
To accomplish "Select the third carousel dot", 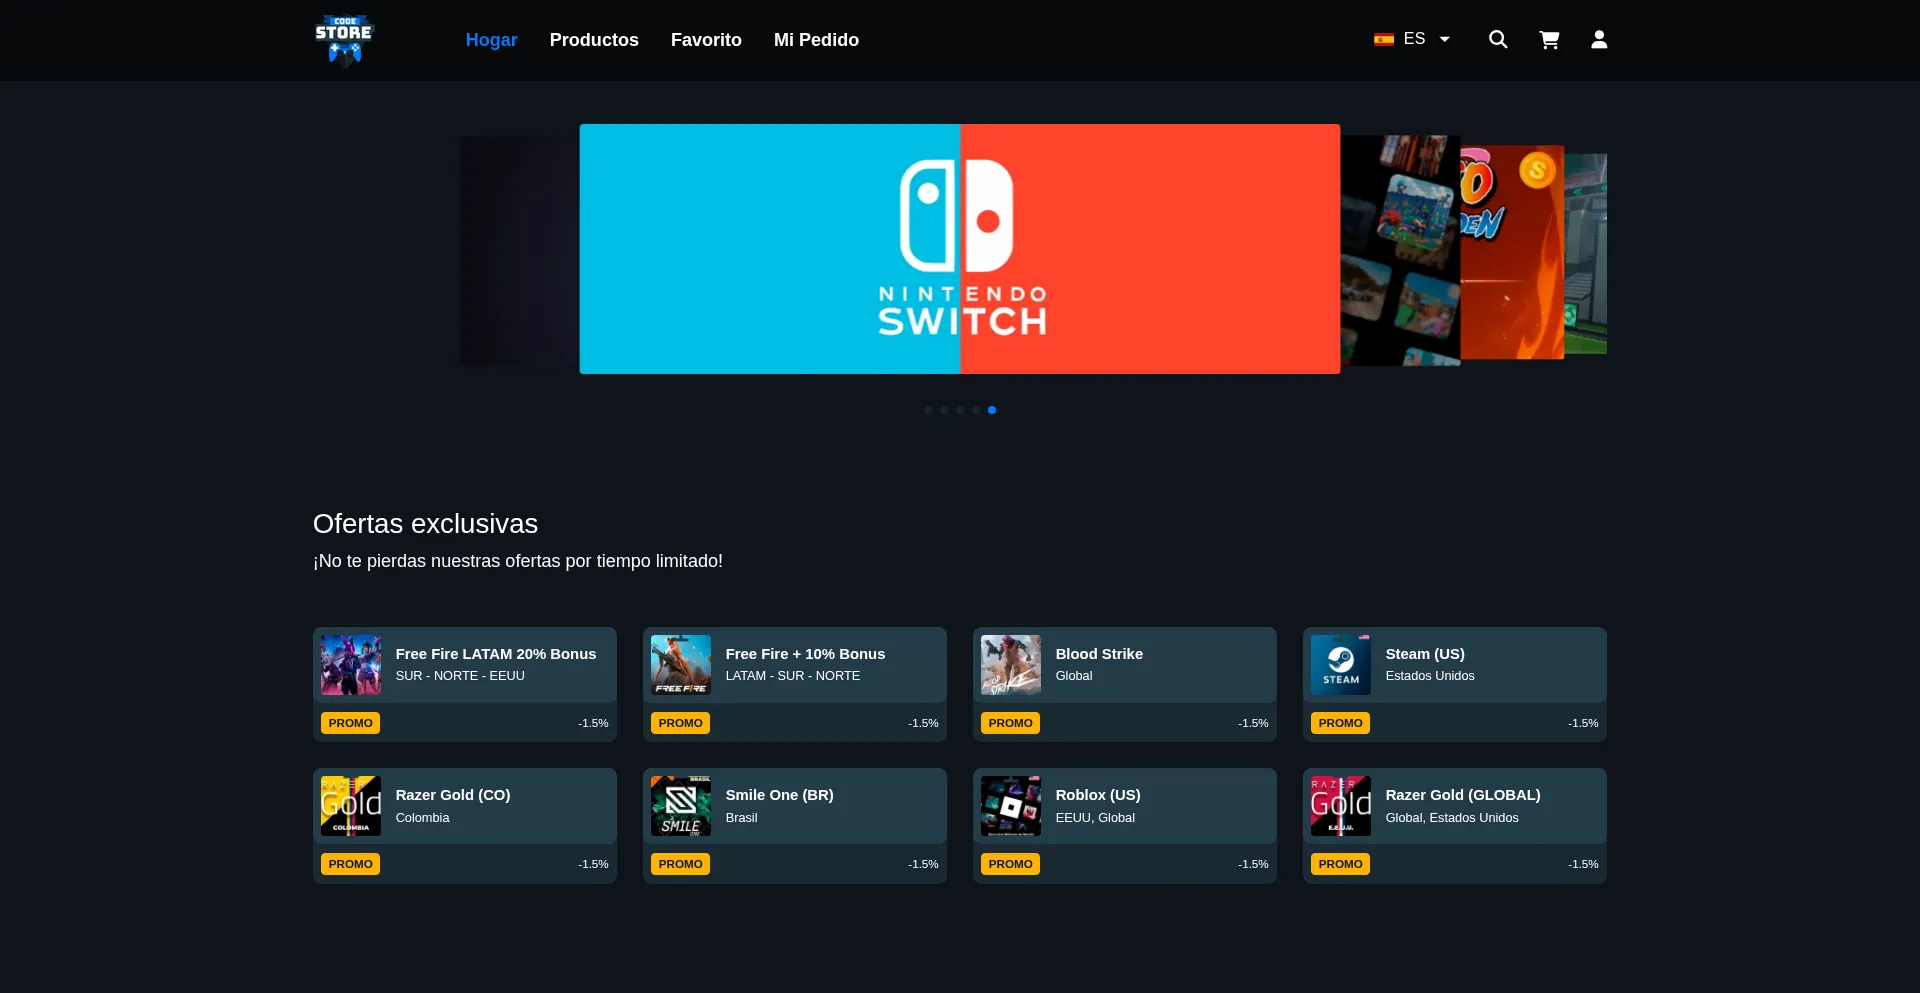I will point(960,410).
